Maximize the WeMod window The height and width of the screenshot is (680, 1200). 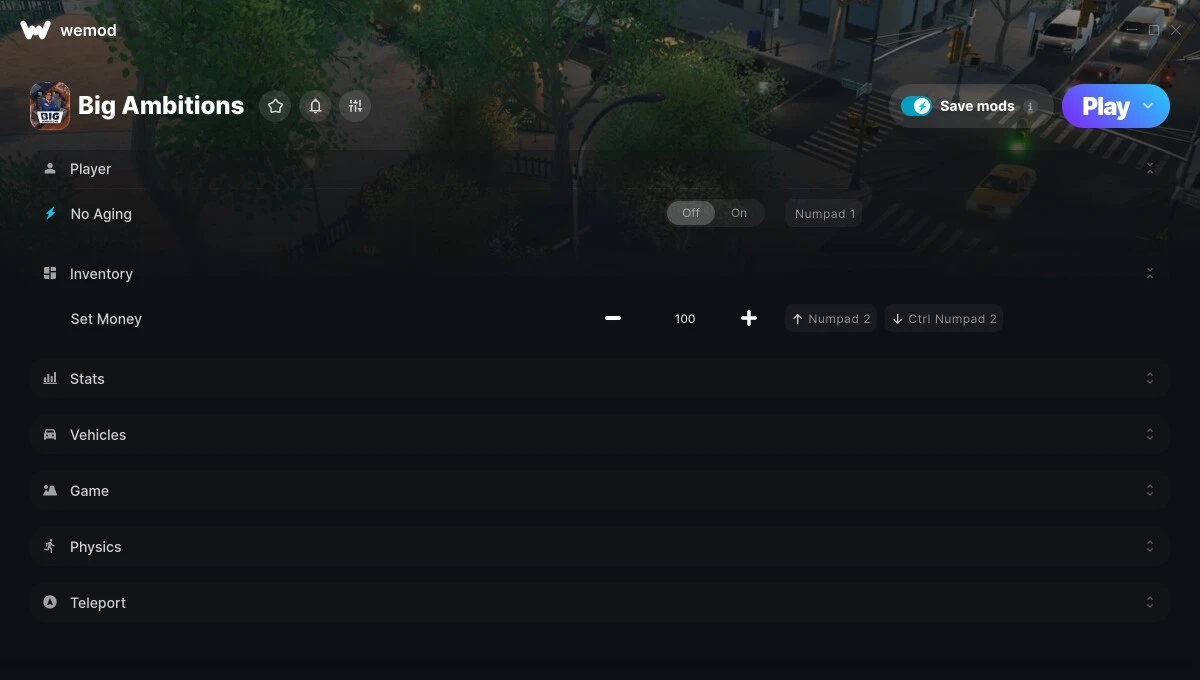(x=1154, y=30)
